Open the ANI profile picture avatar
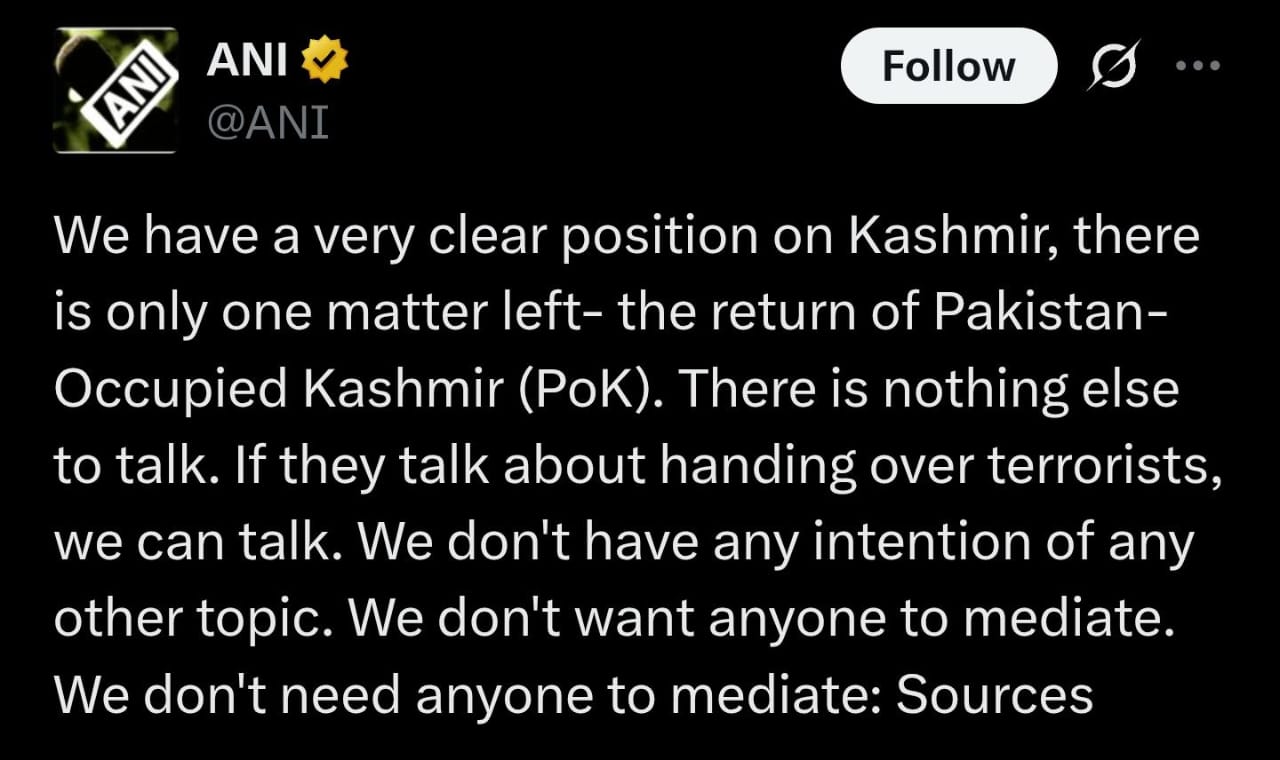Screen dimensions: 1280x760 [115, 90]
